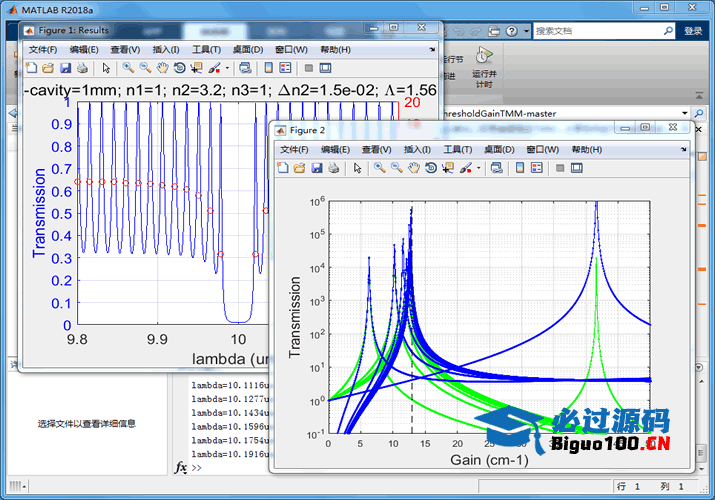
Task: Select Pan hand tool in Figure 1 toolbar
Action: 162,68
